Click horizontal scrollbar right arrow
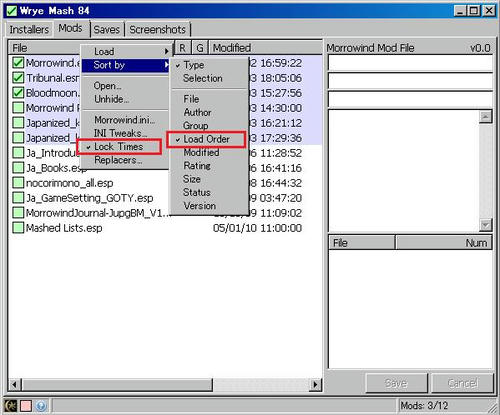This screenshot has width=500, height=415. pyautogui.click(x=315, y=384)
